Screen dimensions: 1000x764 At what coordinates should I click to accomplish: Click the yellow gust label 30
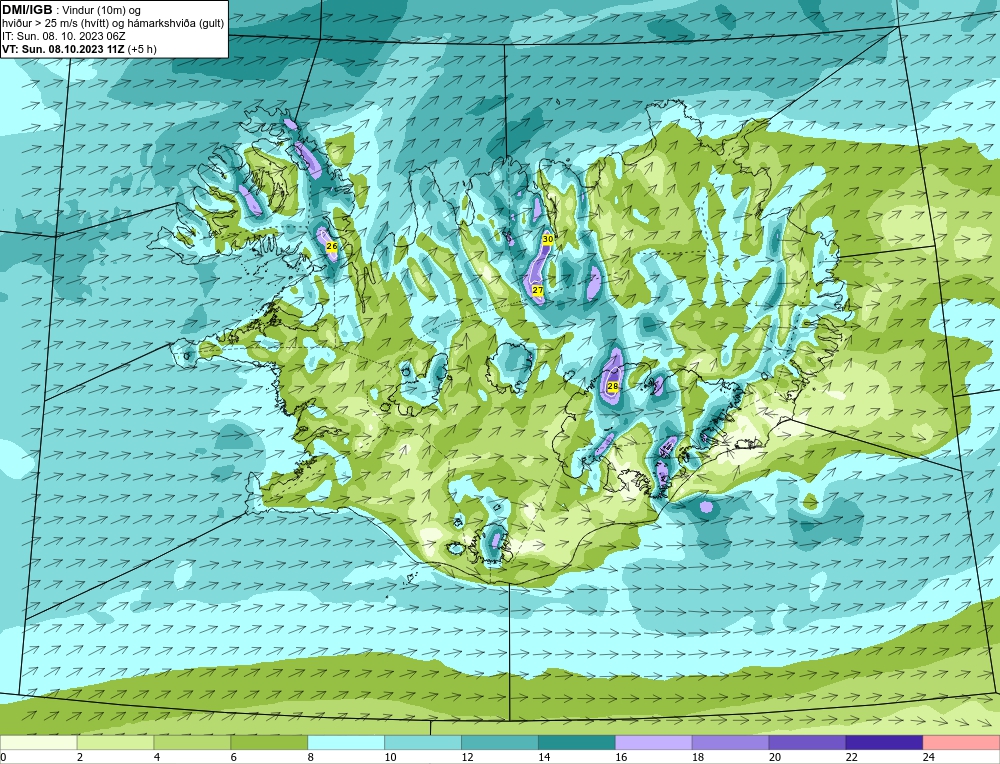pos(548,239)
